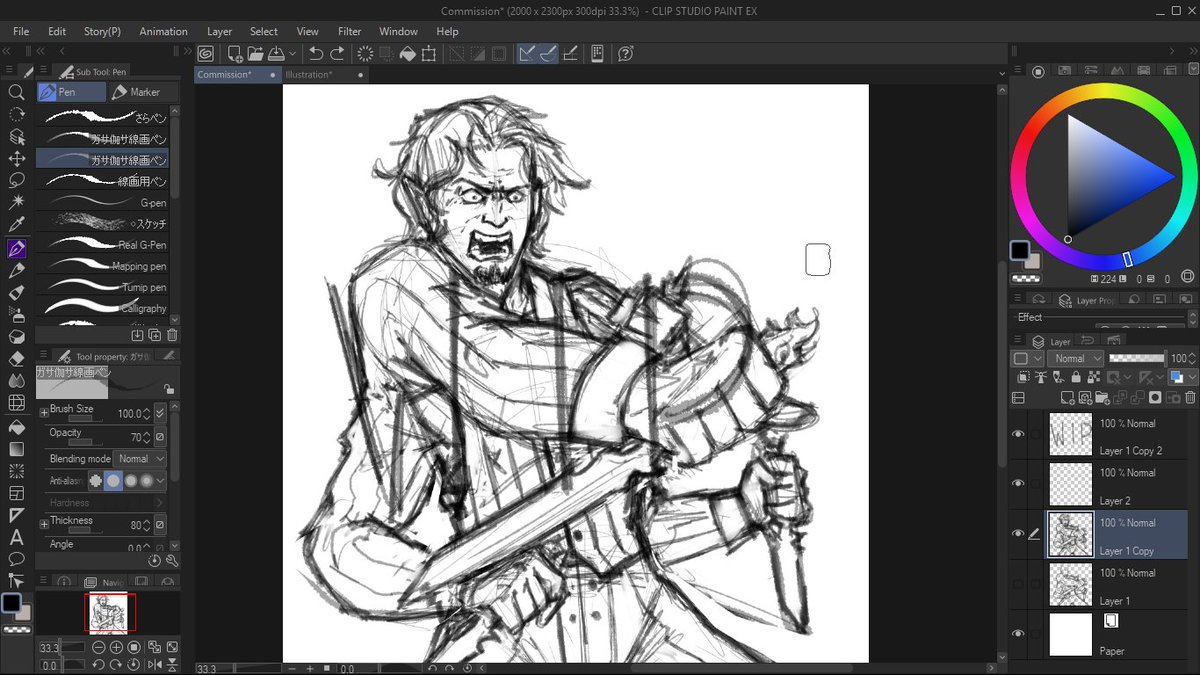The height and width of the screenshot is (675, 1200).
Task: Open the Animation menu
Action: [163, 32]
